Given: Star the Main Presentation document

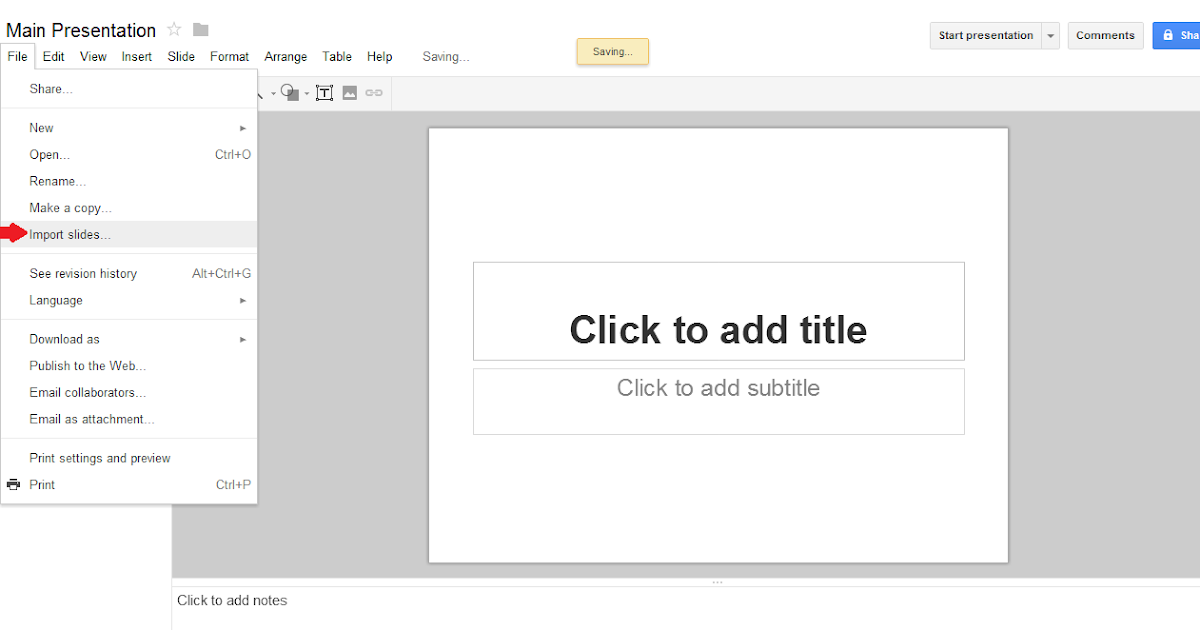Looking at the screenshot, I should pyautogui.click(x=172, y=29).
